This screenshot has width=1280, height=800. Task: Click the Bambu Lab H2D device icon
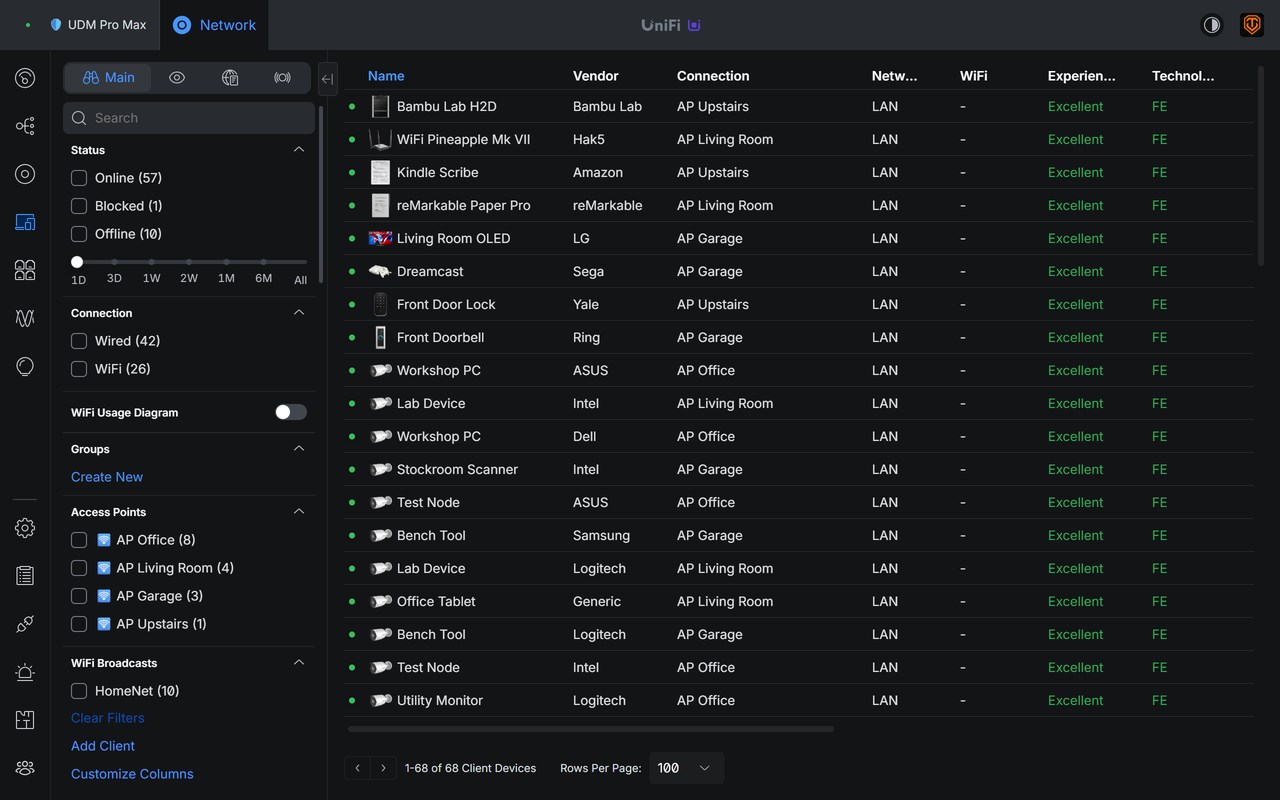(x=380, y=106)
